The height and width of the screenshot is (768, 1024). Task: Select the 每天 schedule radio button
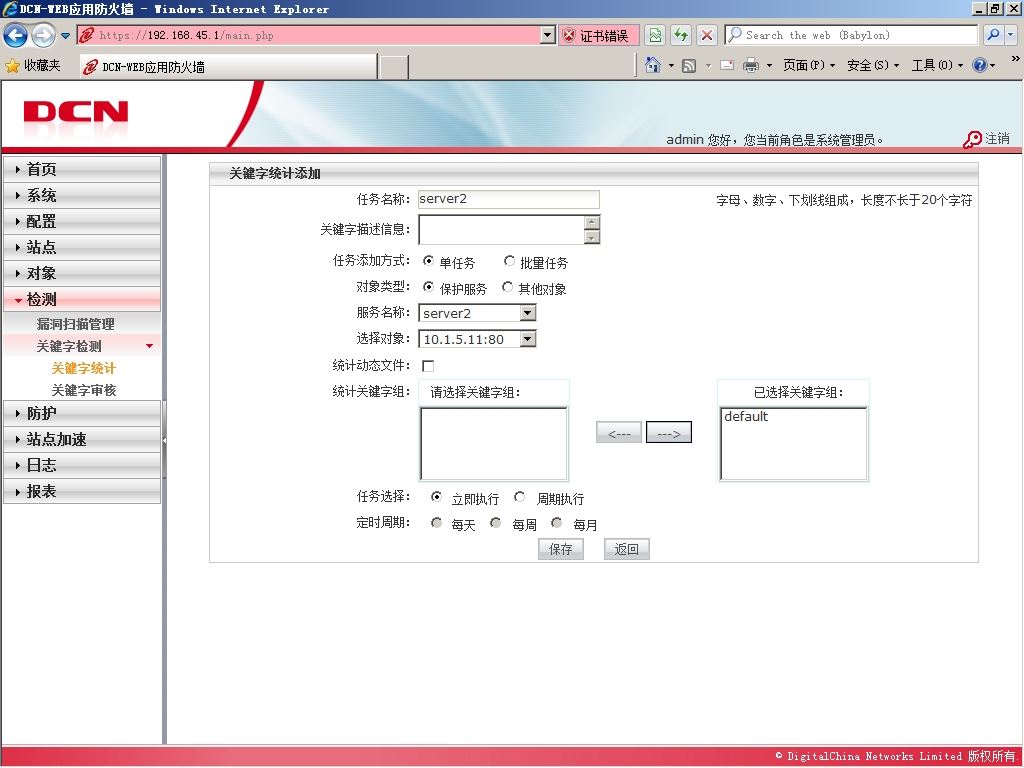point(436,522)
